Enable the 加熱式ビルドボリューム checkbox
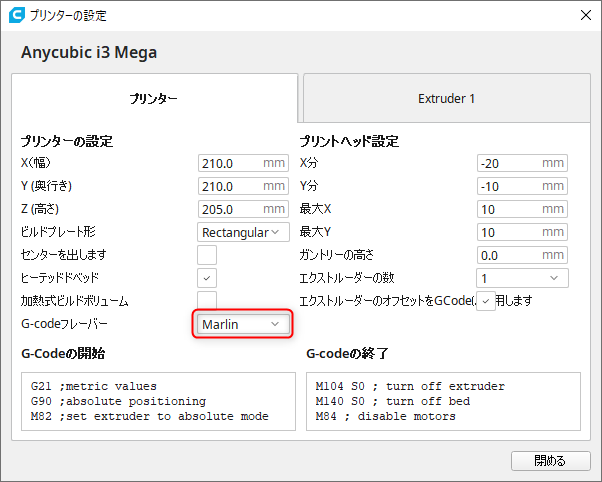 click(207, 301)
